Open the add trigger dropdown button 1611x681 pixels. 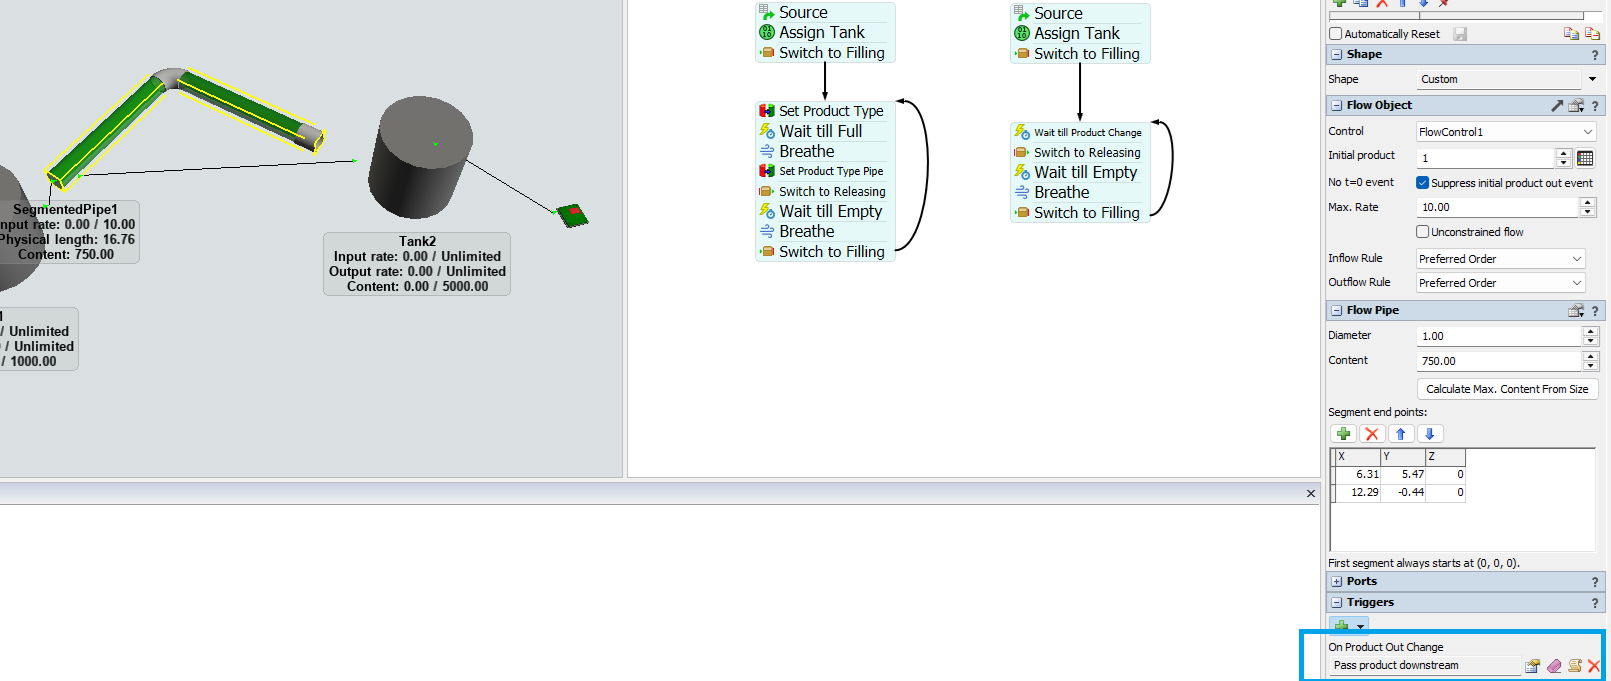click(x=1360, y=626)
